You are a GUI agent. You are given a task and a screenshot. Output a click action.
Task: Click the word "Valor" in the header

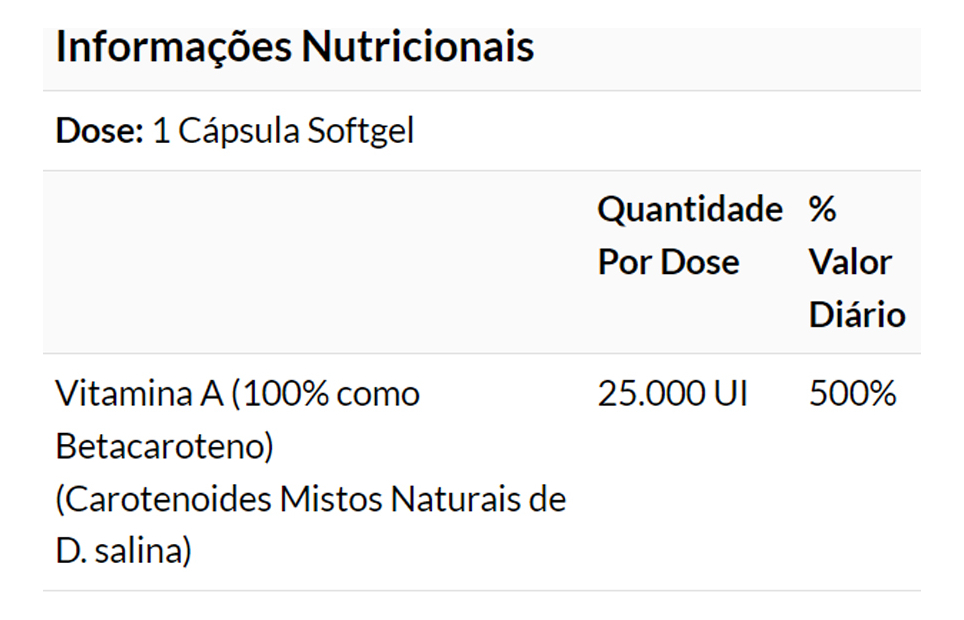850,262
